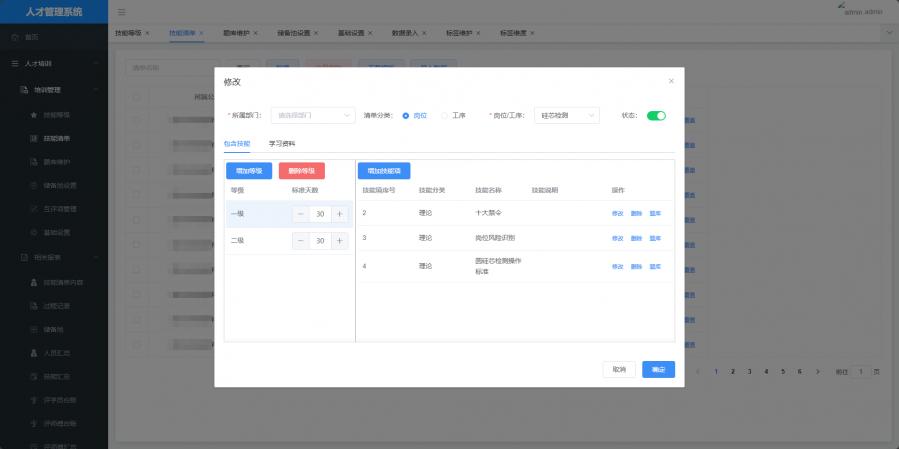Viewport: 899px width, 449px height.
Task: Select the 工序 radio button
Action: click(444, 116)
